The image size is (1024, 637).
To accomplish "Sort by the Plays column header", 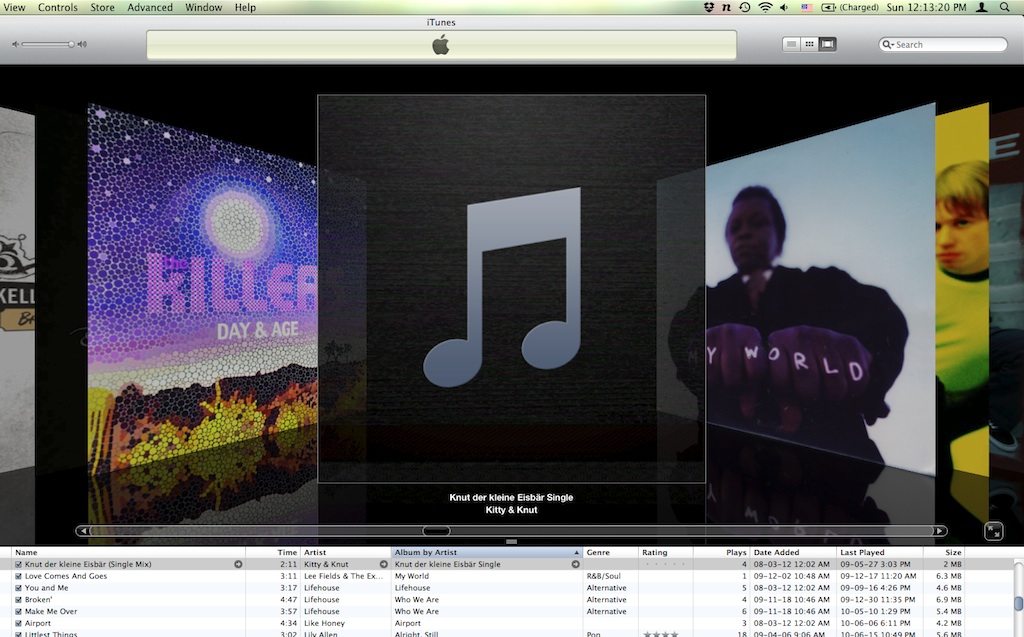I will click(722, 553).
